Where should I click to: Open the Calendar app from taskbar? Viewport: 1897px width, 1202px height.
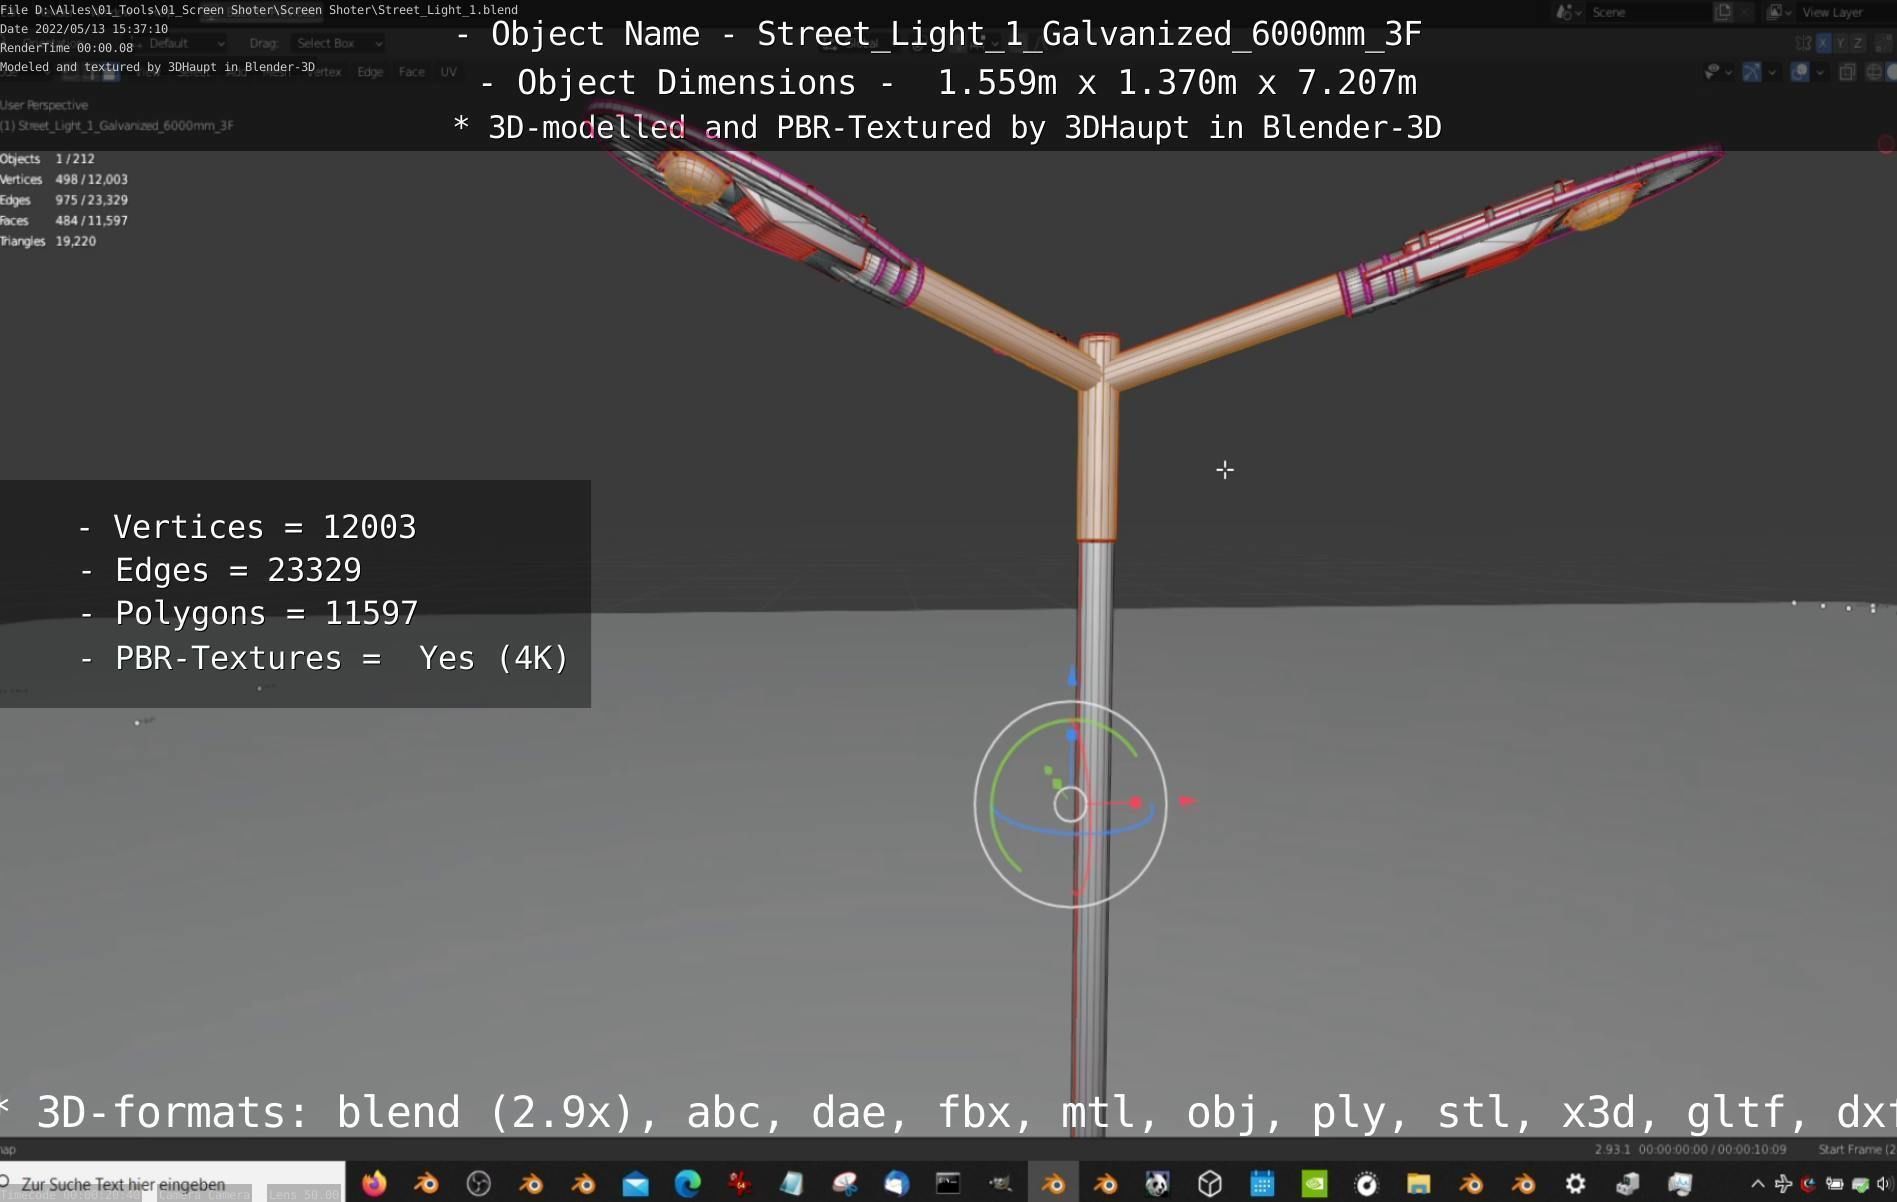[1262, 1184]
